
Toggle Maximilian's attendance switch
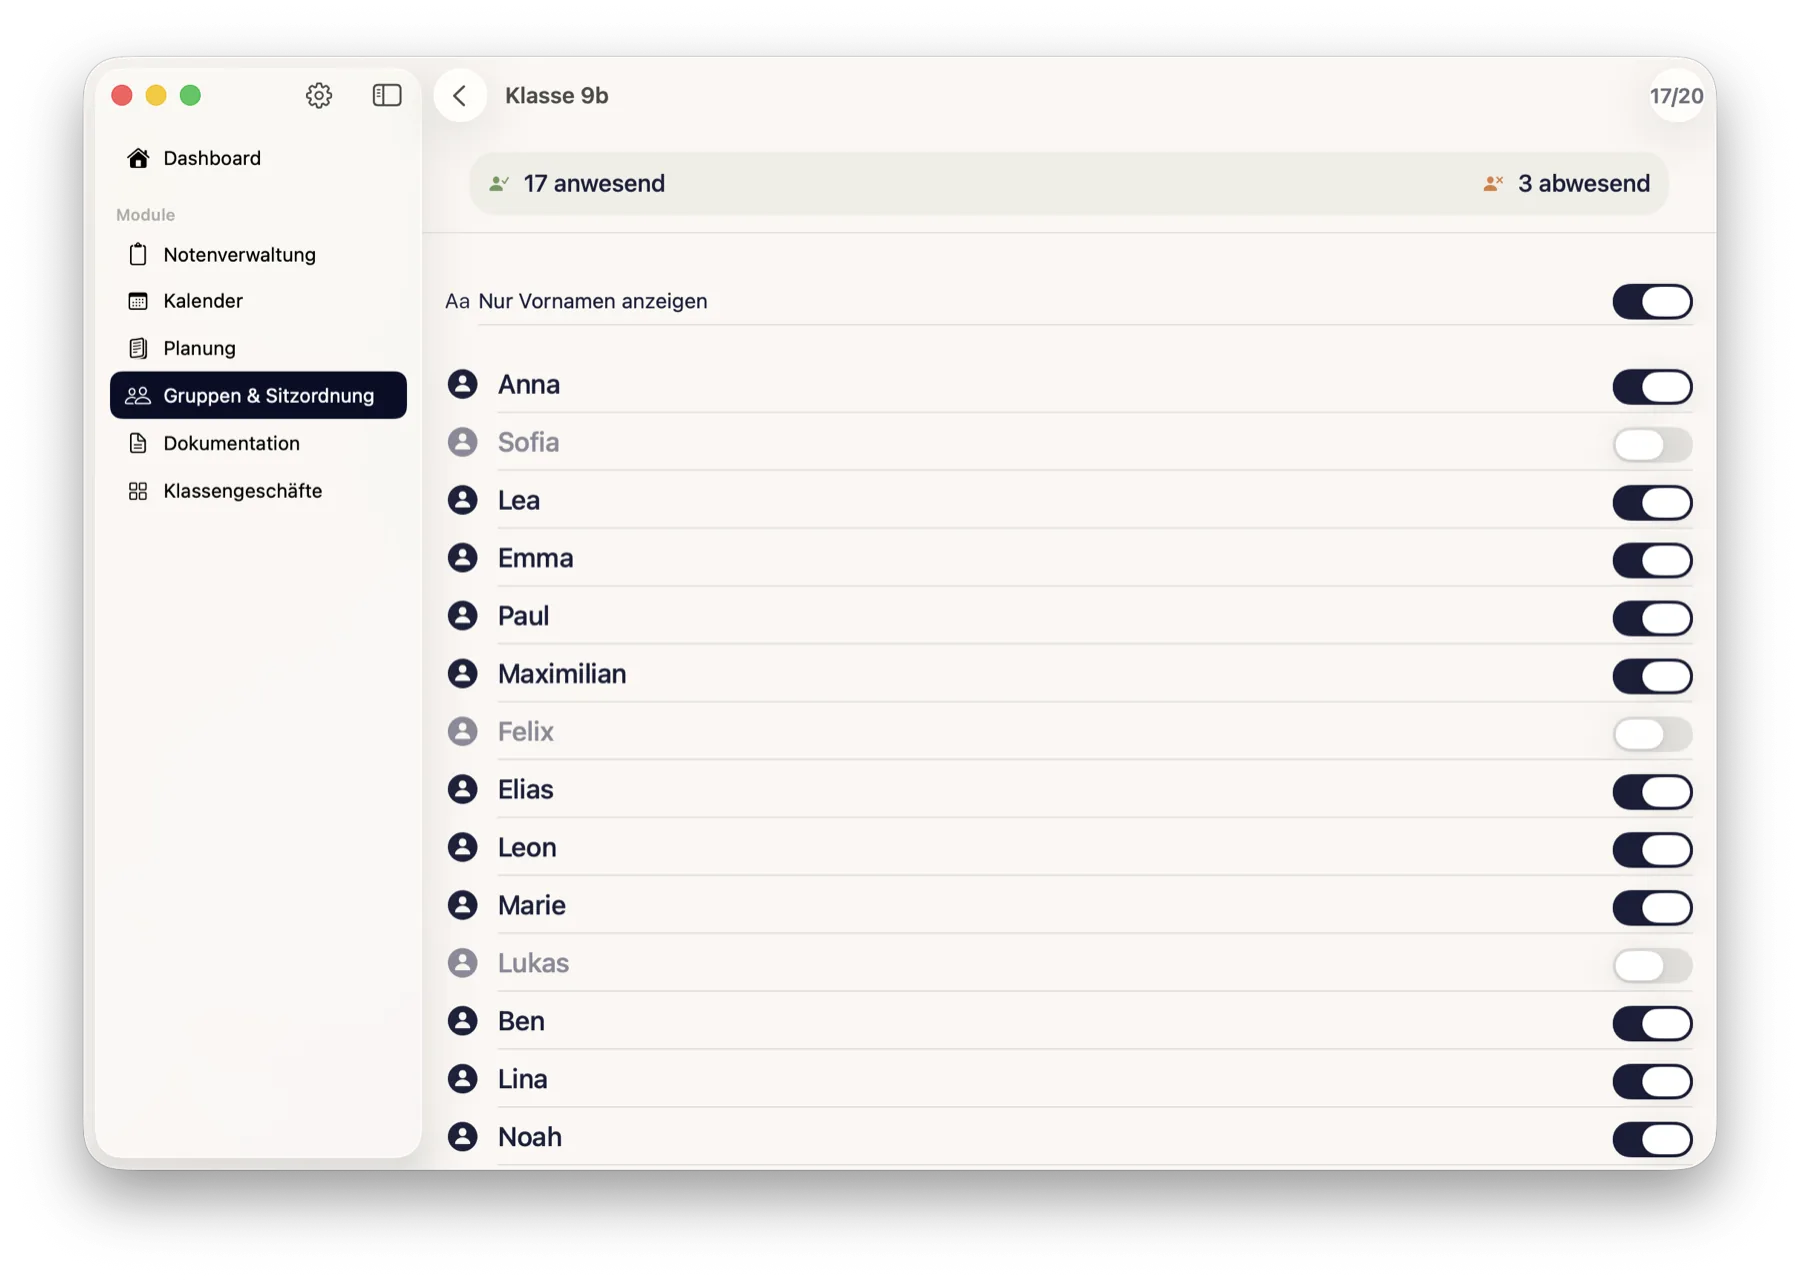[1652, 676]
